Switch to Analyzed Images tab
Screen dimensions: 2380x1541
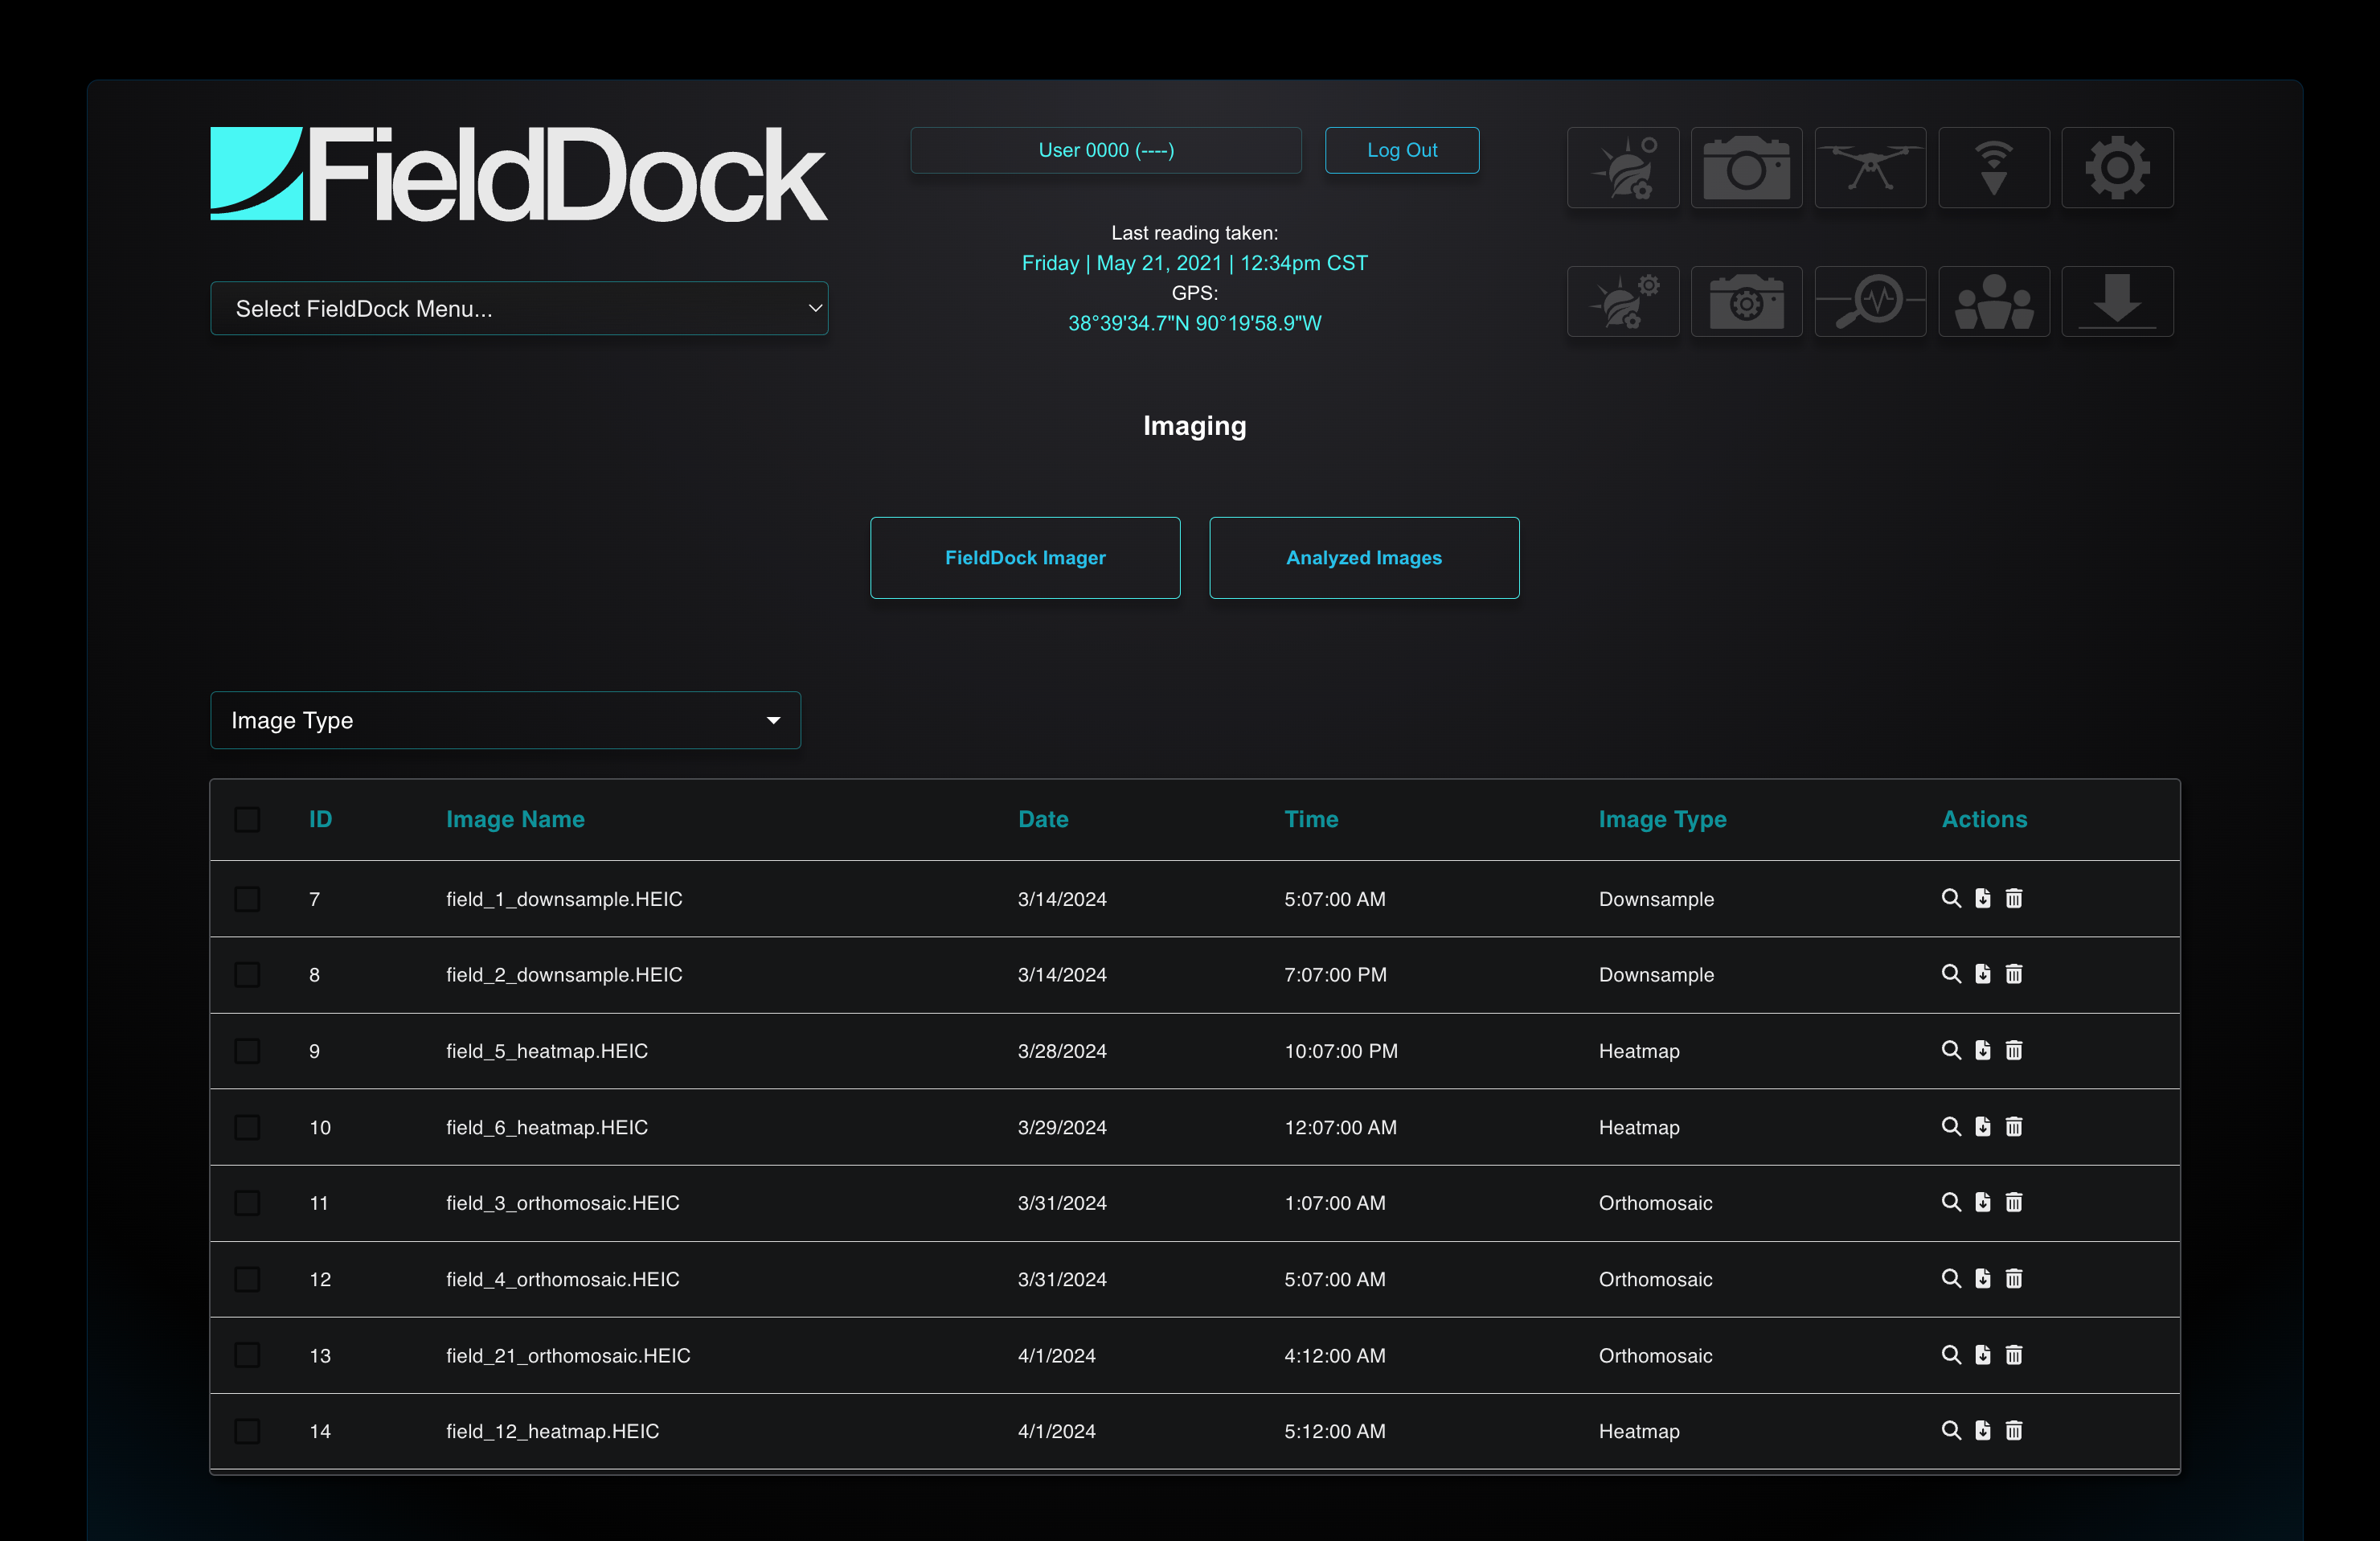point(1362,557)
